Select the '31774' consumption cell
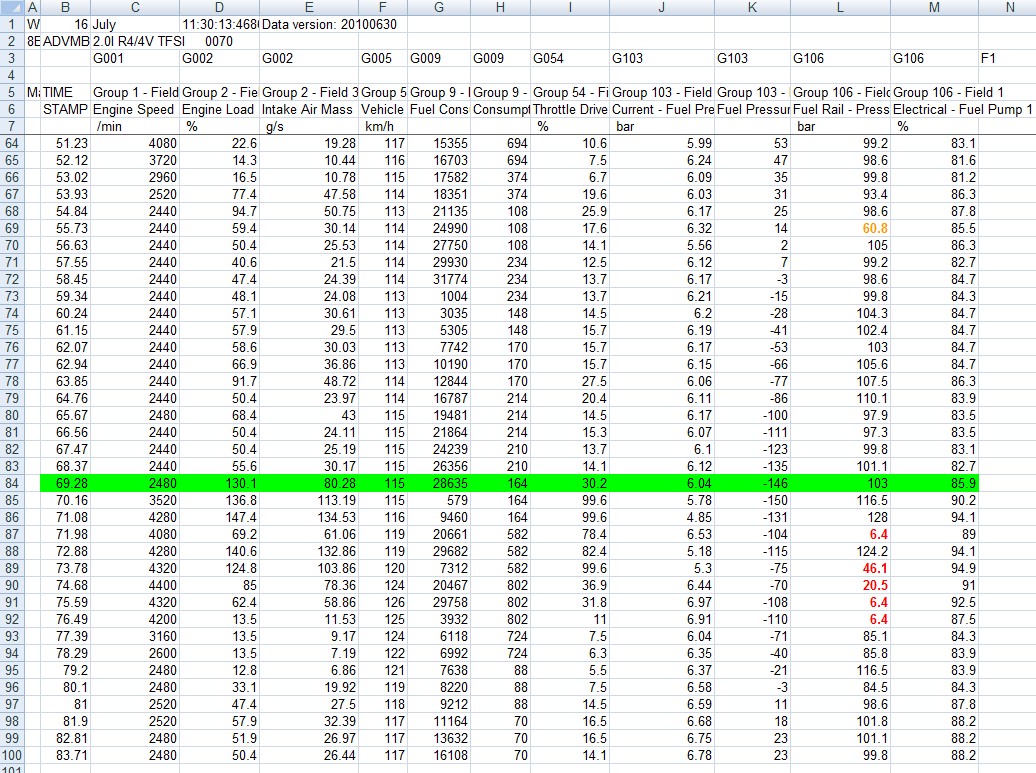1036x773 pixels. point(439,279)
